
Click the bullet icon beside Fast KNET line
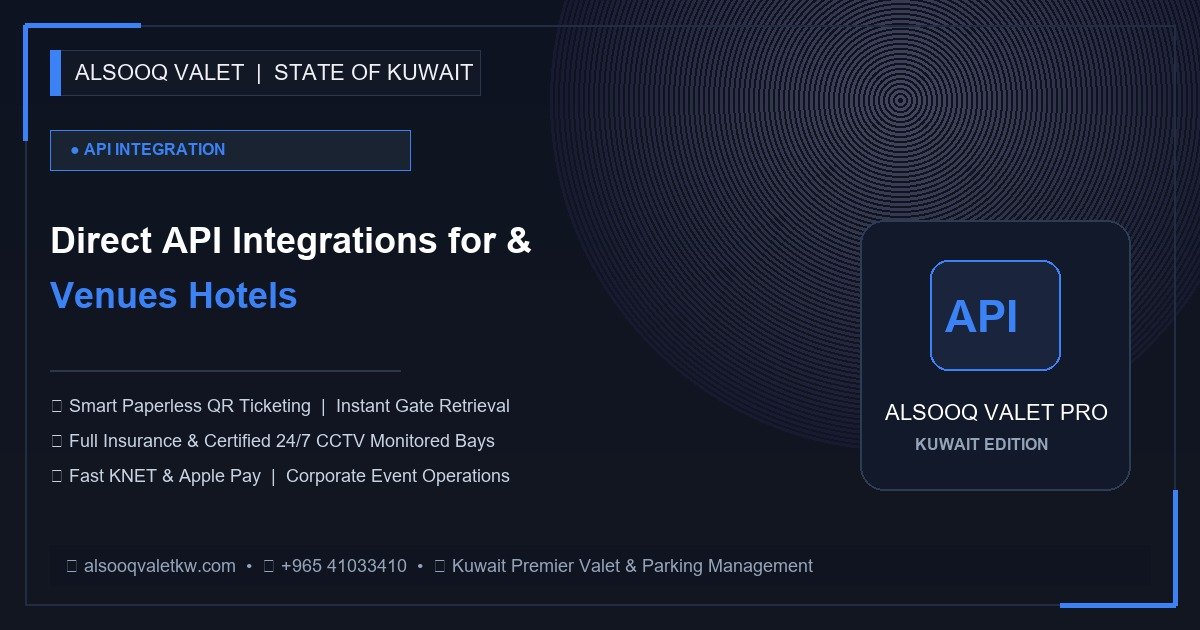pos(56,476)
